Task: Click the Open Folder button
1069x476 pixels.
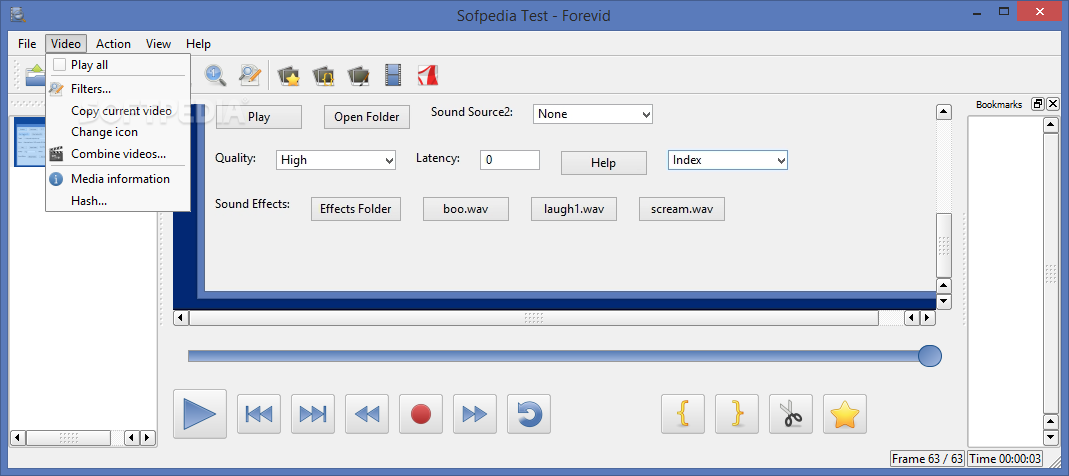Action: pos(367,117)
